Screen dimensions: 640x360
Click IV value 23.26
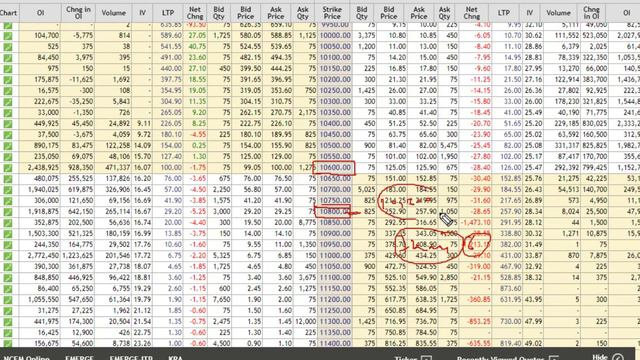pos(143,344)
